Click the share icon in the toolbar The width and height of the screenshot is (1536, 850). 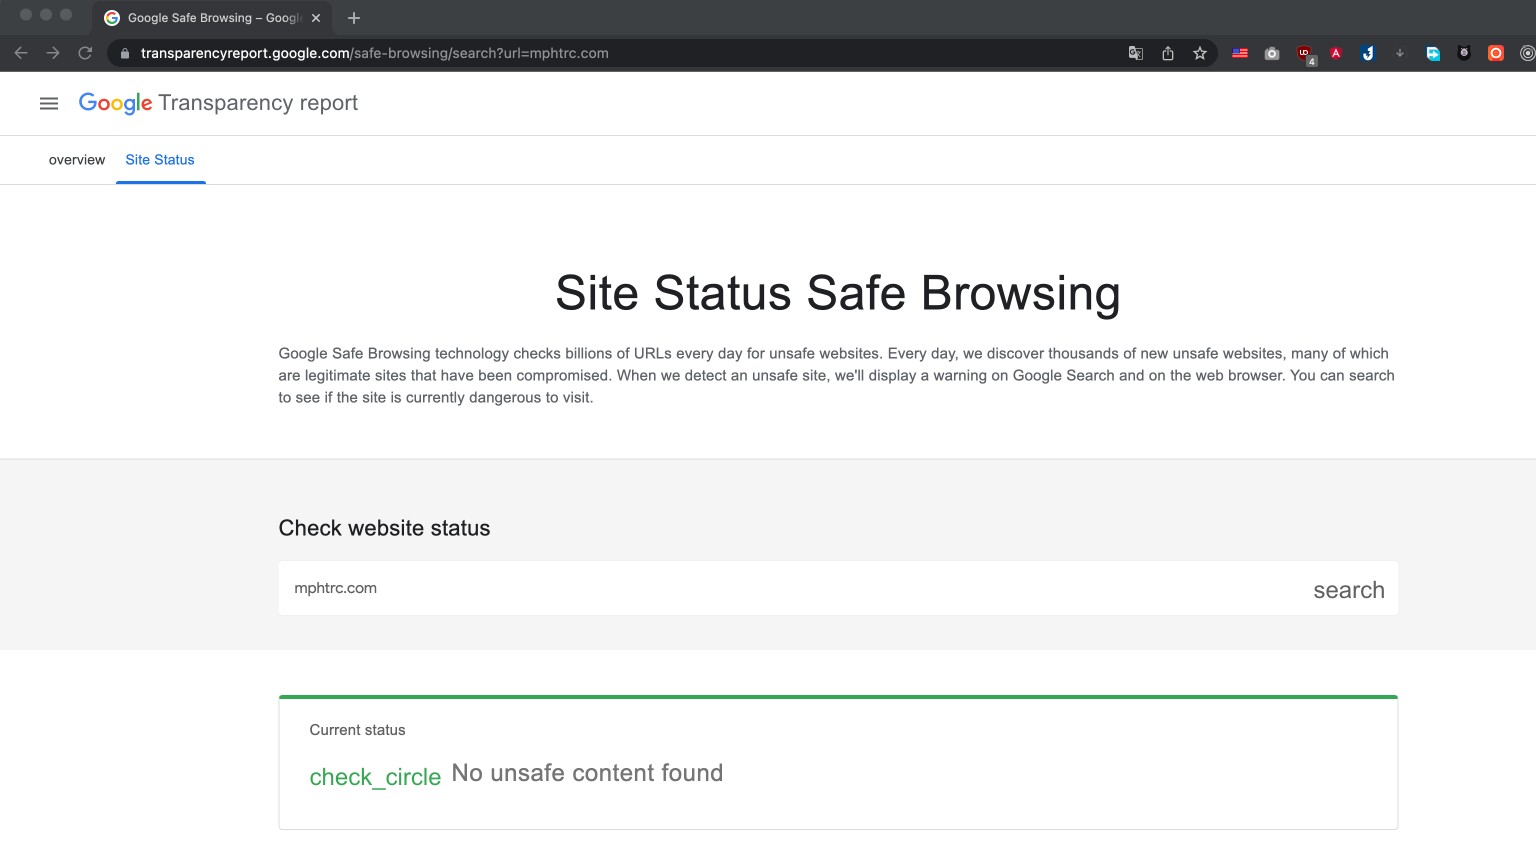point(1167,53)
